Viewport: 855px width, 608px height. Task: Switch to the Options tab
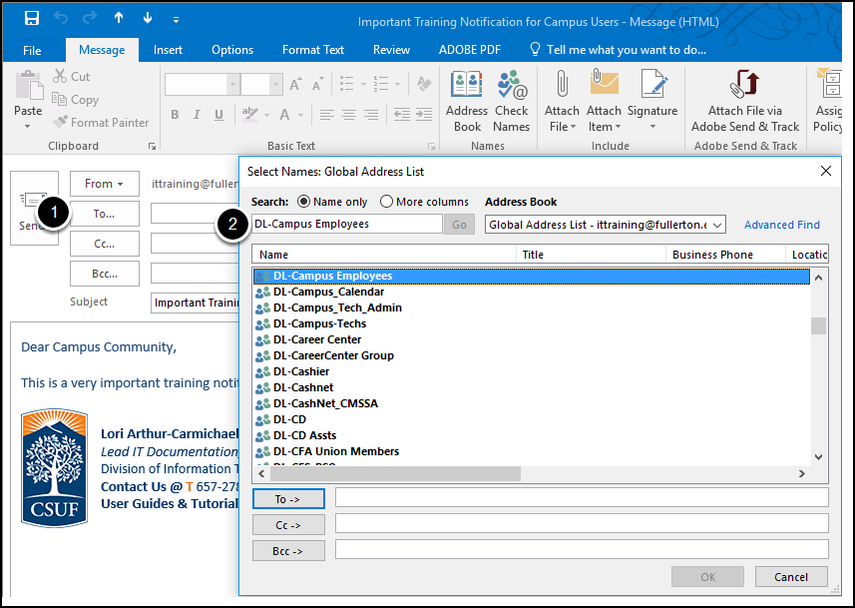(232, 50)
